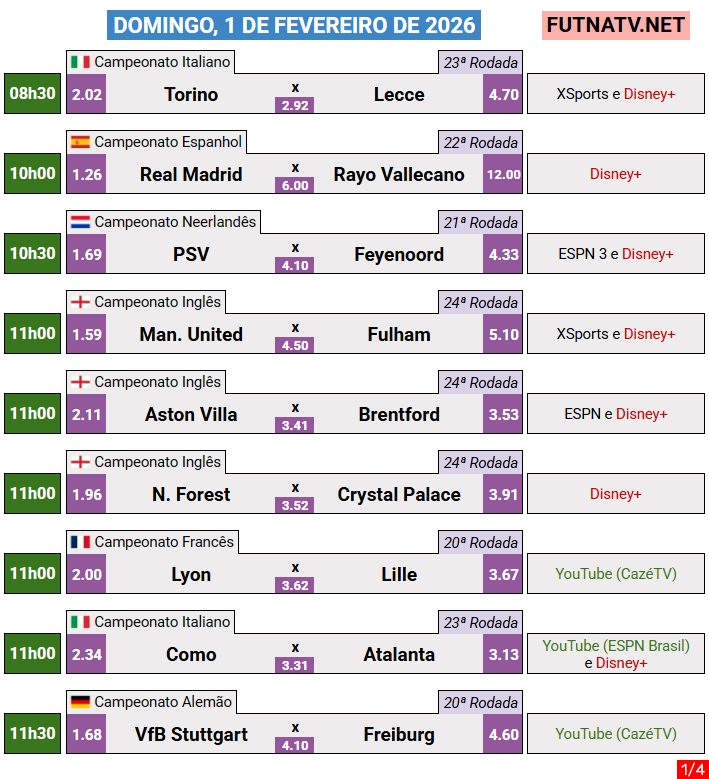Click England flag above Aston Villa match
709x779 pixels.
pos(80,382)
